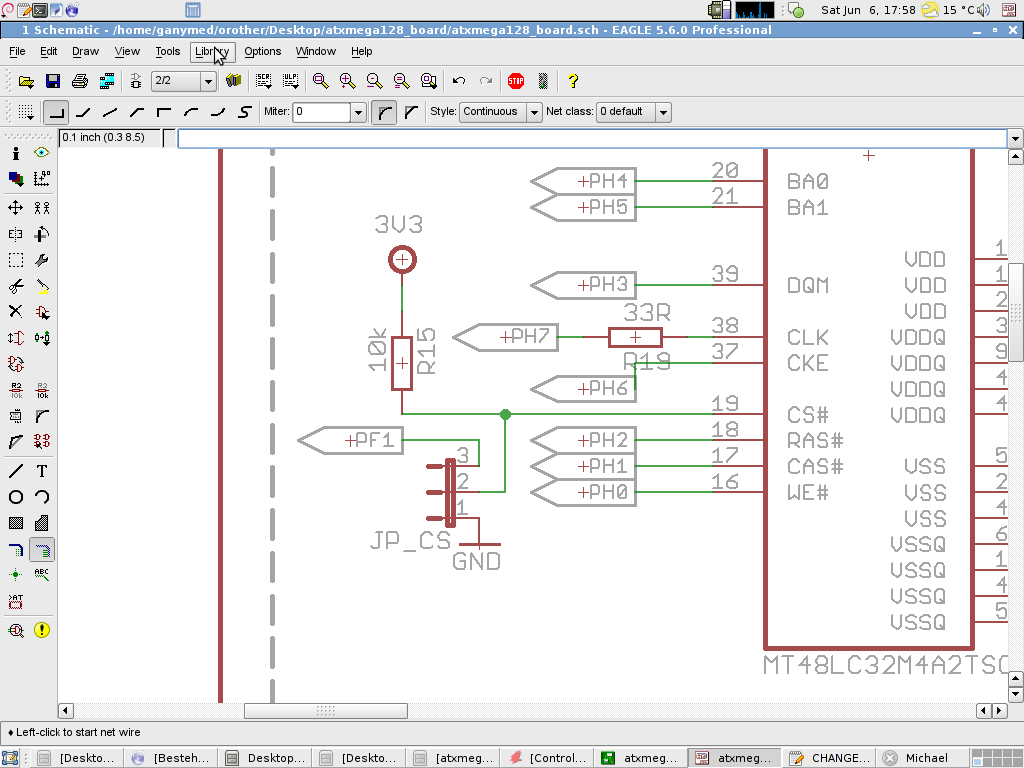The image size is (1024, 768).
Task: Open the sheet selector 2/2 dropdown
Action: coord(208,81)
